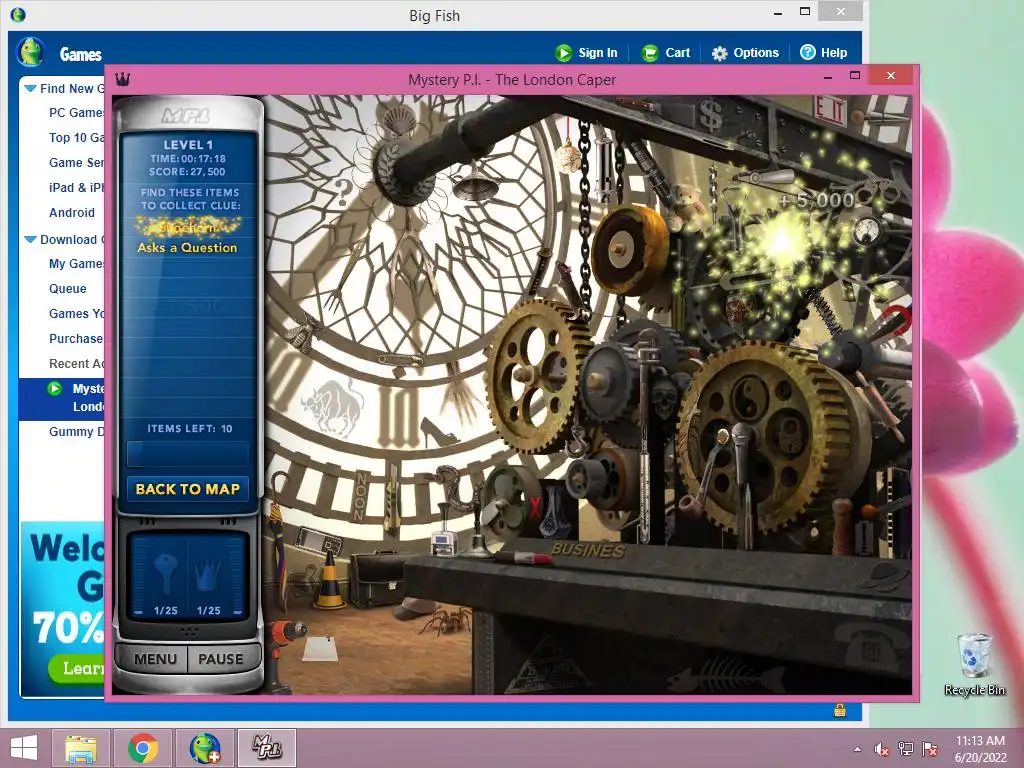This screenshot has height=768, width=1024.
Task: Launch Chrome from taskbar
Action: [x=143, y=748]
